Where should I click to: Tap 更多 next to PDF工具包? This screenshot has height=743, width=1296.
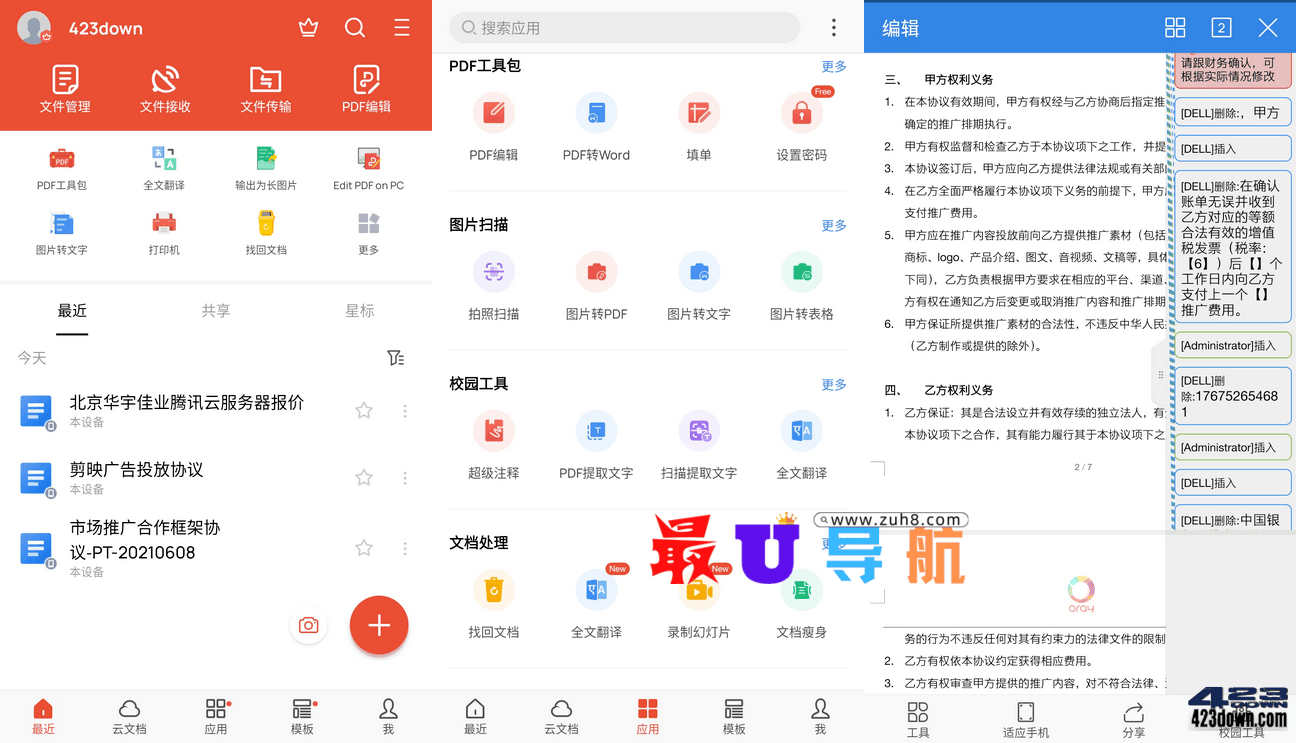point(834,66)
